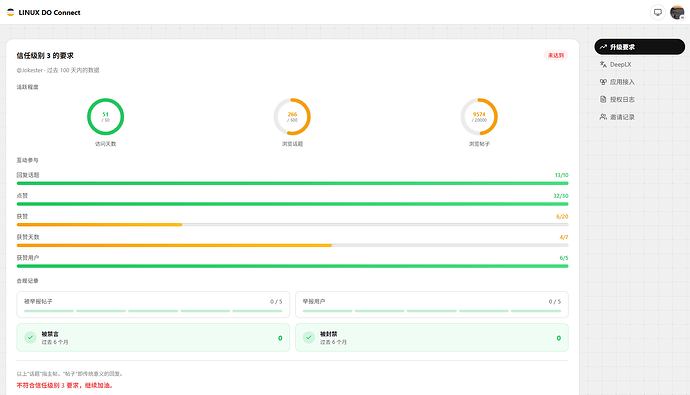Click the 被禁言 green check icon
Screen dimensions: 690x395
(x=30, y=337)
